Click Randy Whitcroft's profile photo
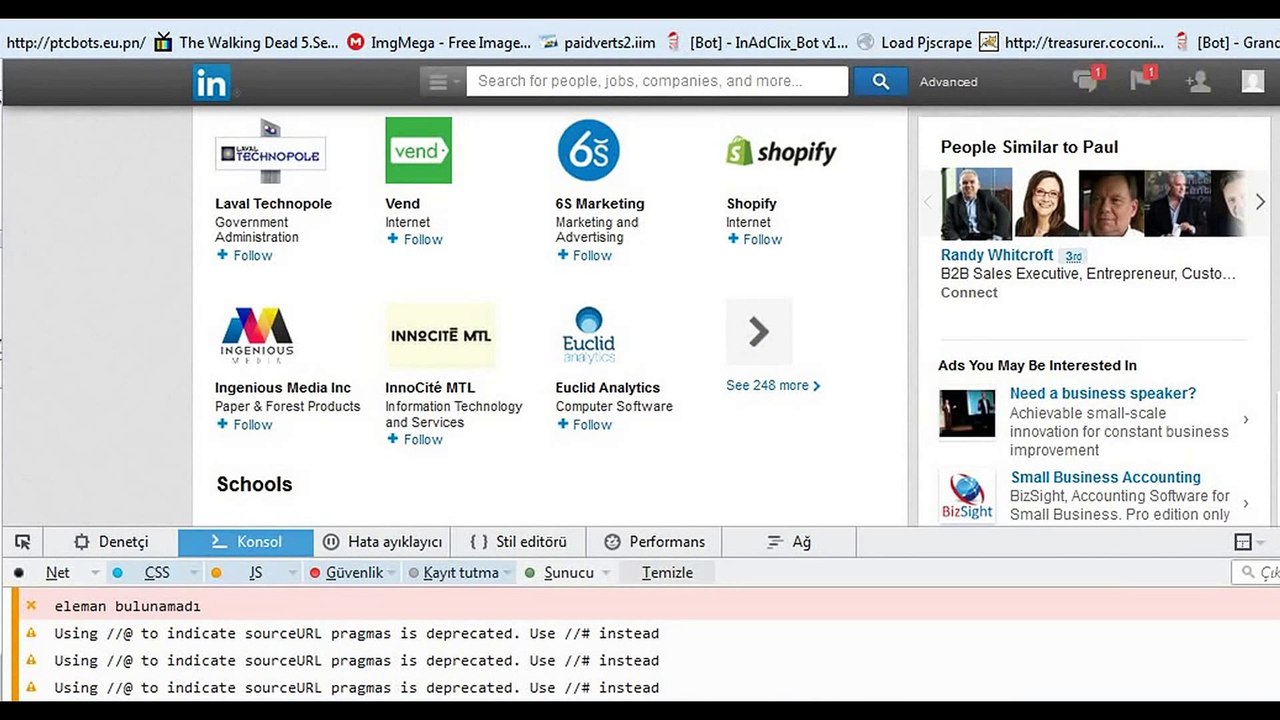1280x720 pixels. 976,202
